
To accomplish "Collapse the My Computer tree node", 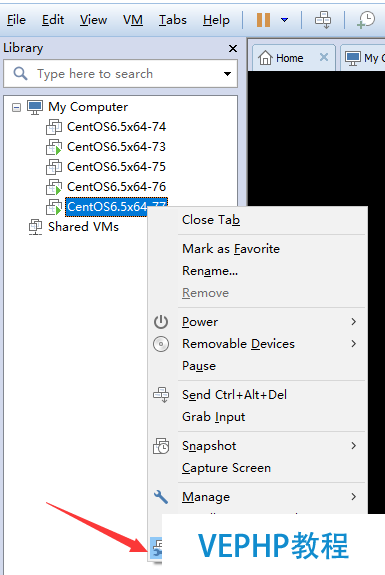I will tap(16, 107).
